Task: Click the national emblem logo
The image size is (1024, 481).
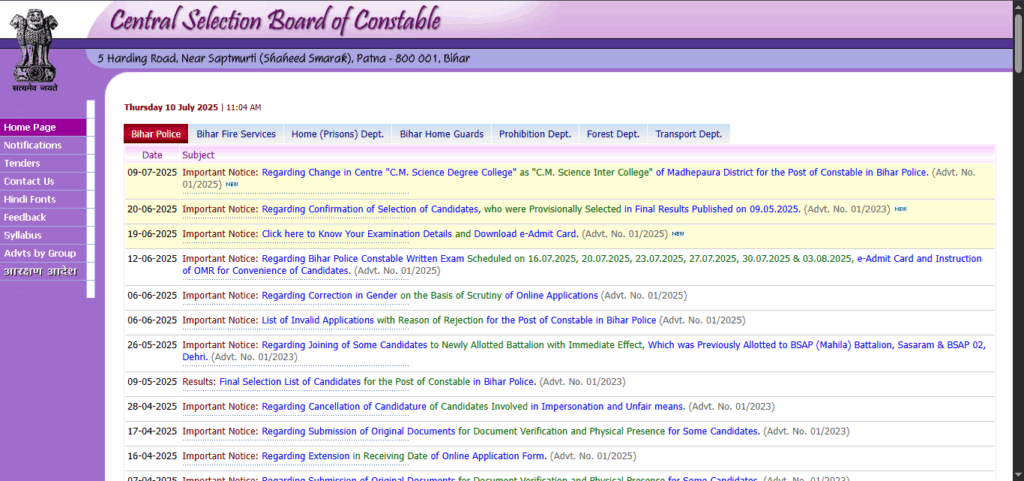Action: (35, 48)
